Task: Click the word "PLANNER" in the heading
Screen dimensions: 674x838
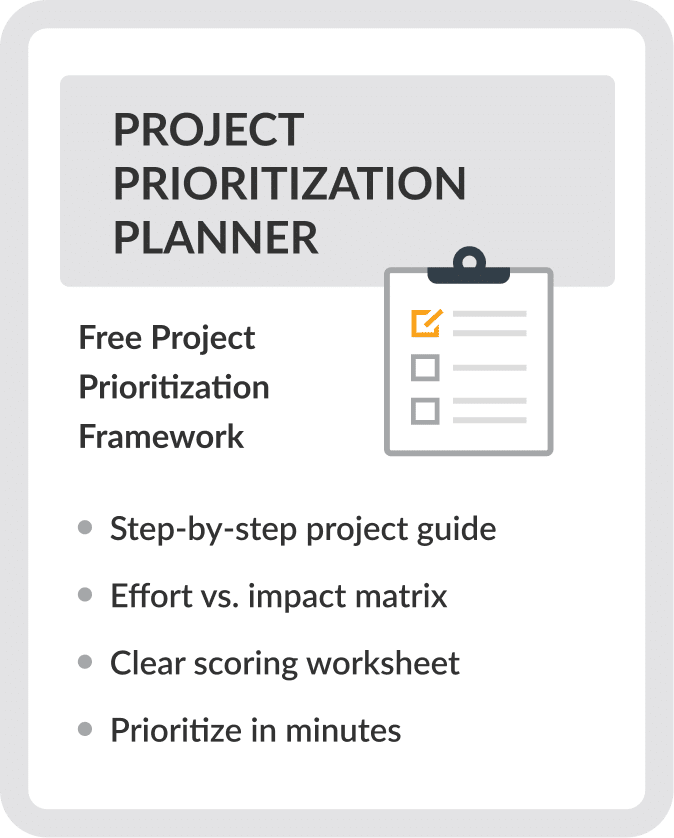Action: [x=215, y=238]
